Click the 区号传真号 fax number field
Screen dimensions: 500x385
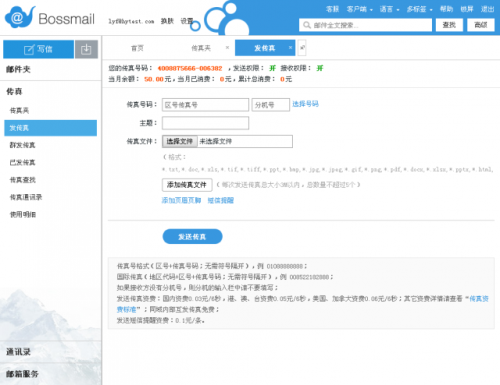(205, 105)
